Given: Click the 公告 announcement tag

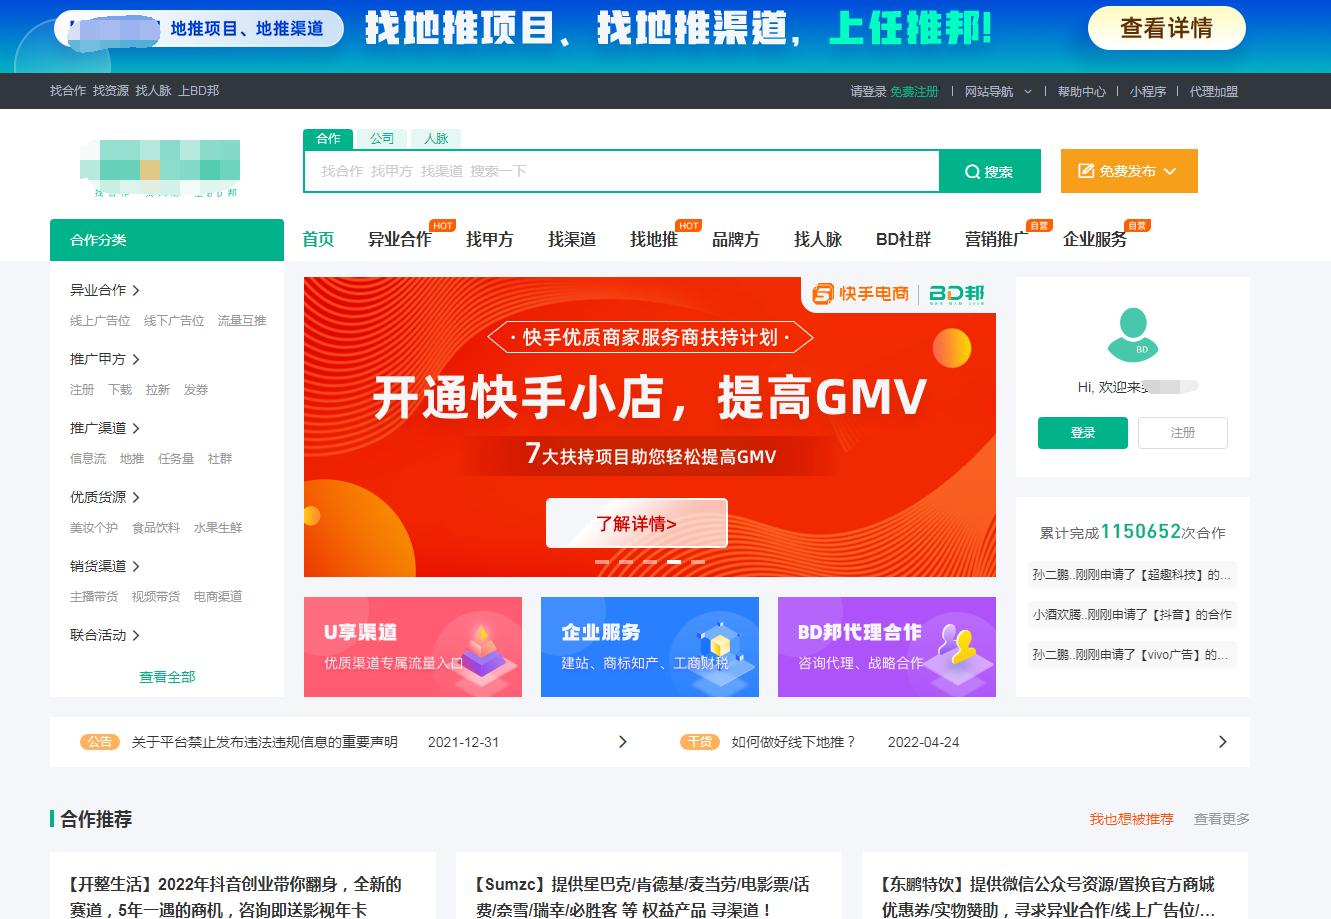Looking at the screenshot, I should pyautogui.click(x=100, y=742).
